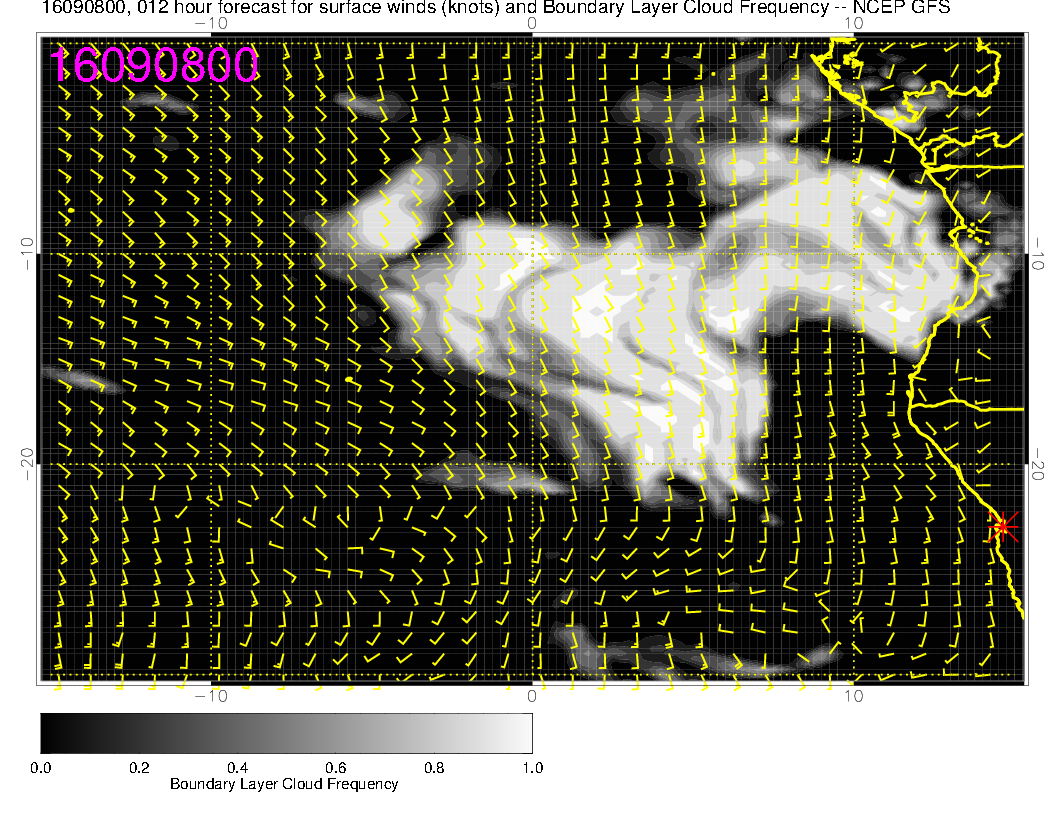Screen dimensions: 1056x816
Task: Click grid intersection of 10 longitude and -20 latitude
Action: [x=853, y=465]
